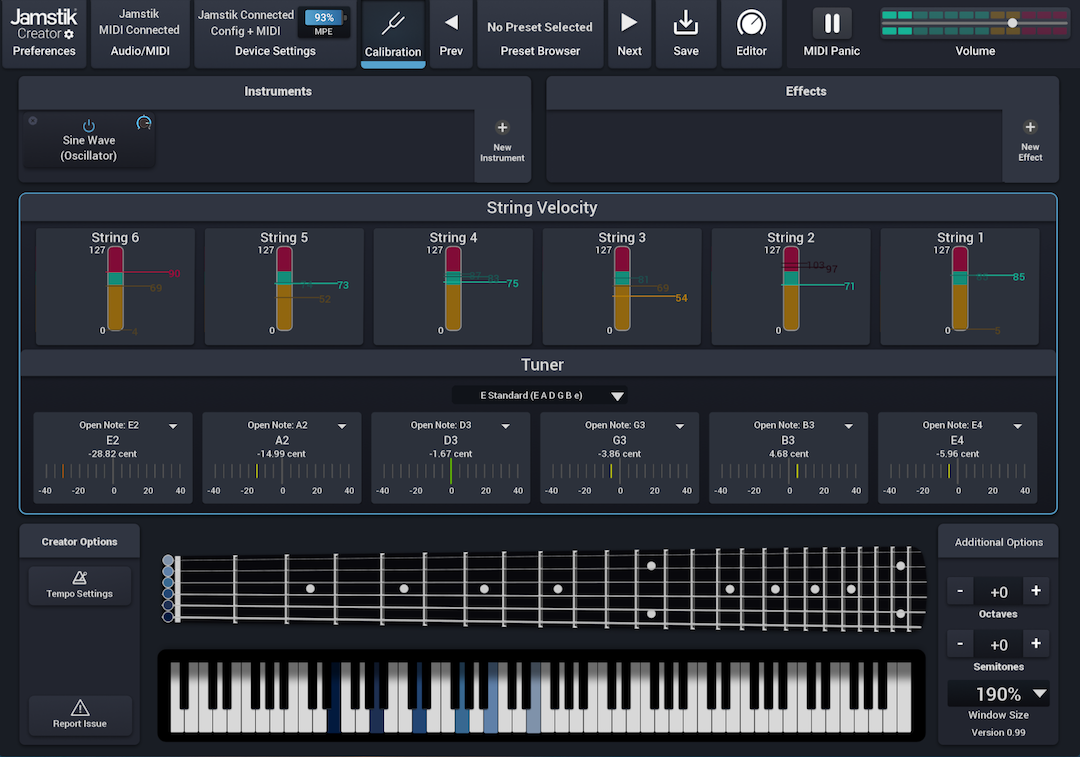Image resolution: width=1080 pixels, height=757 pixels.
Task: Click the +0 Semitones value field
Action: 998,645
